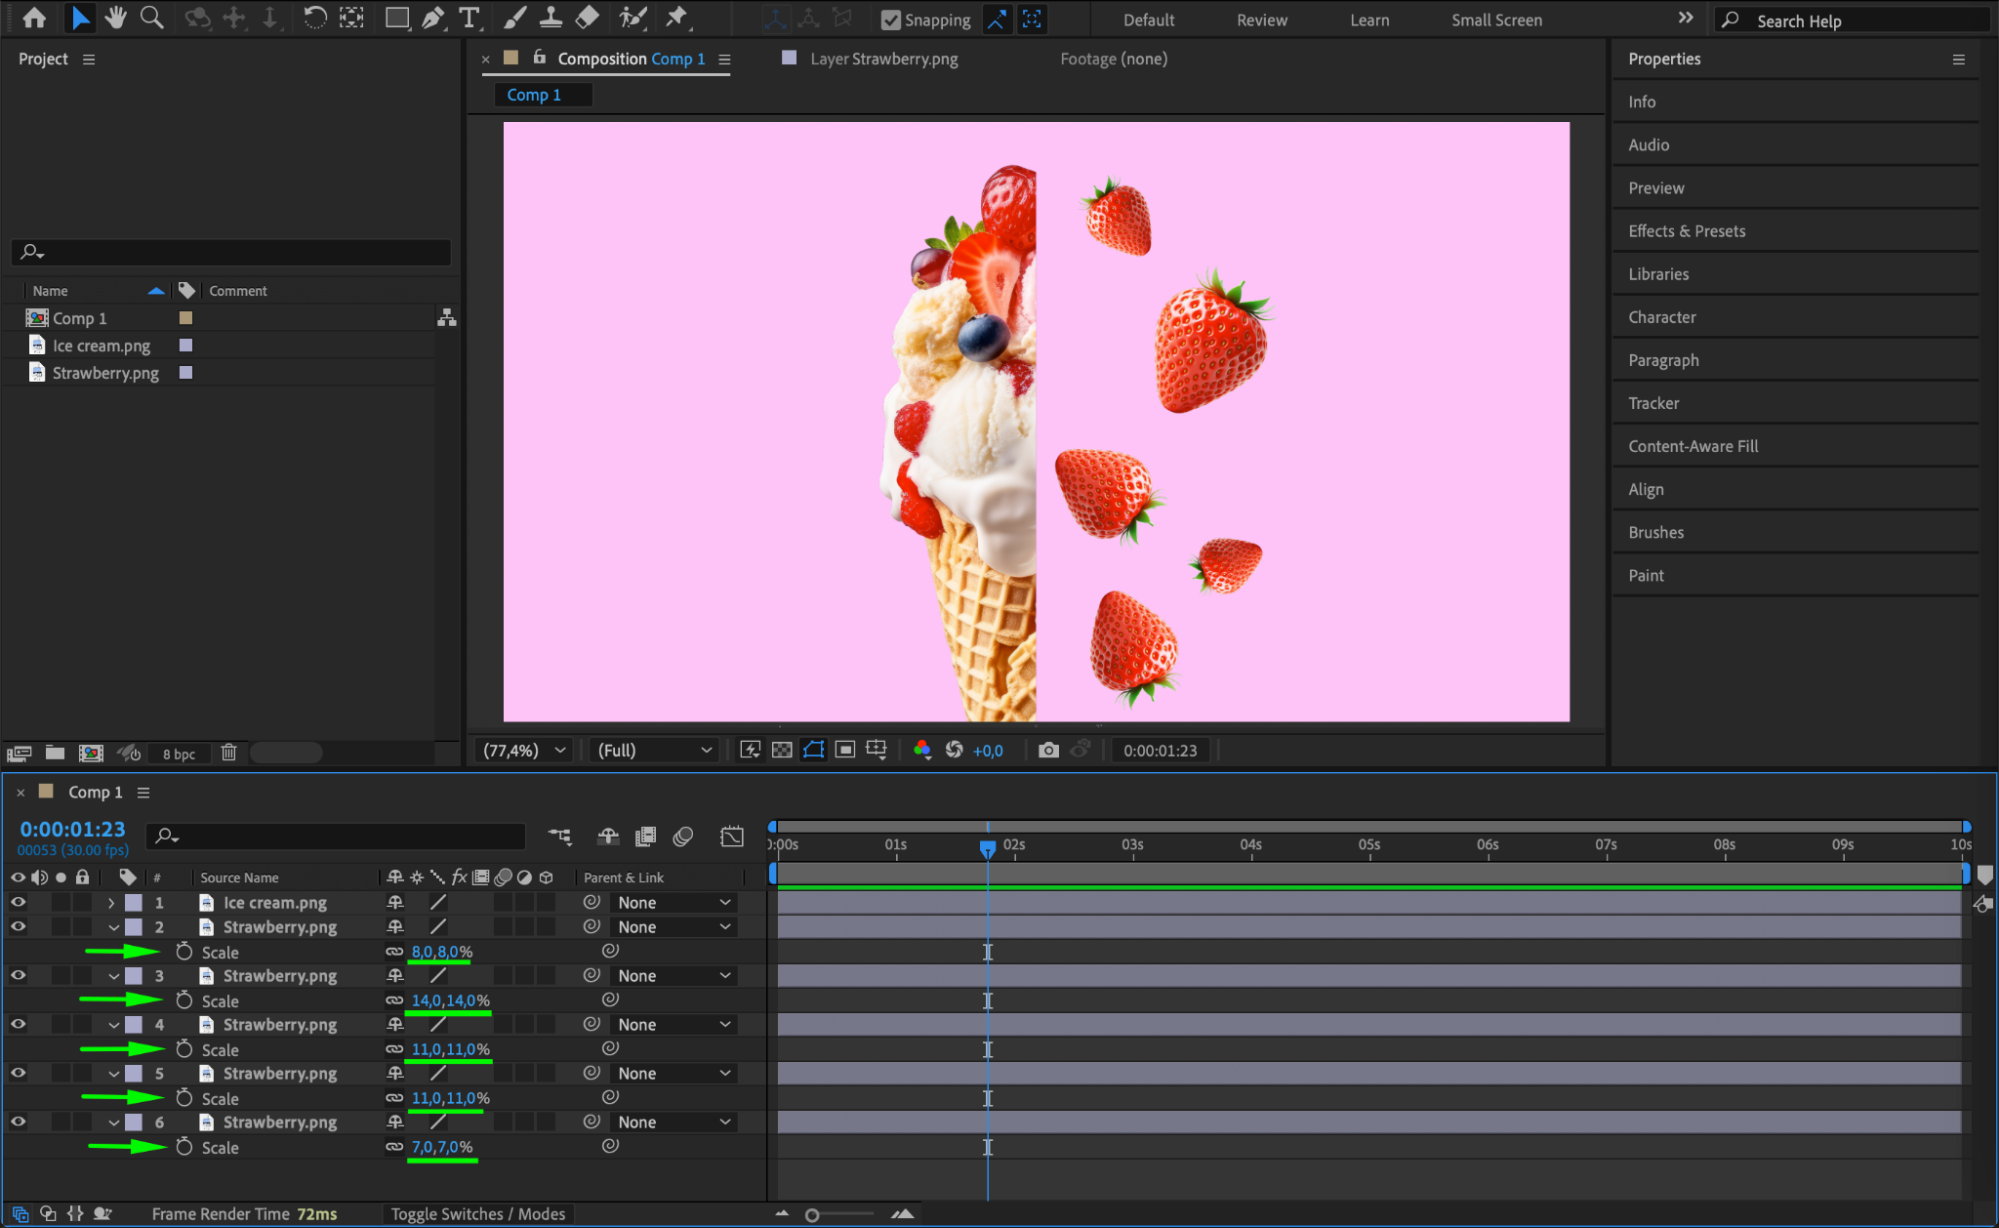
Task: Delete selected item with trash icon
Action: (x=228, y=753)
